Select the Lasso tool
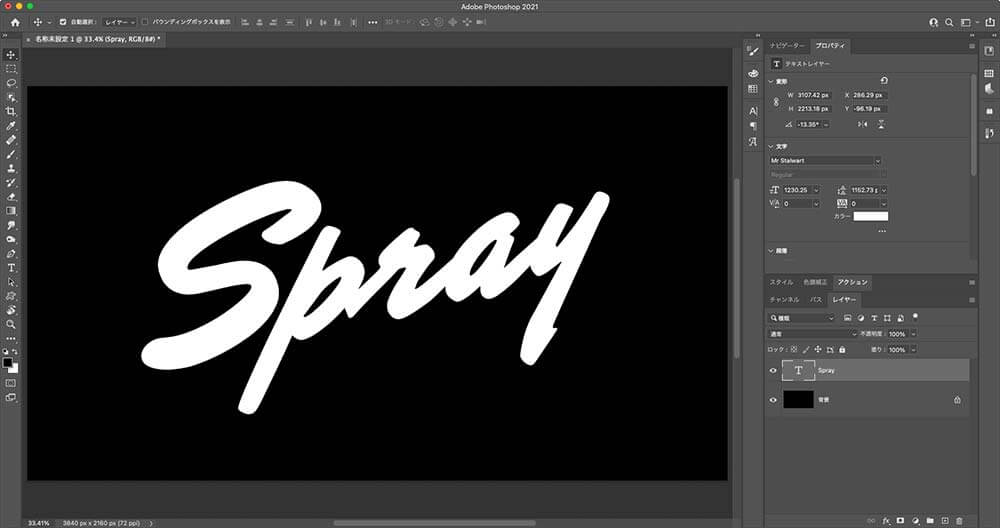 click(11, 83)
